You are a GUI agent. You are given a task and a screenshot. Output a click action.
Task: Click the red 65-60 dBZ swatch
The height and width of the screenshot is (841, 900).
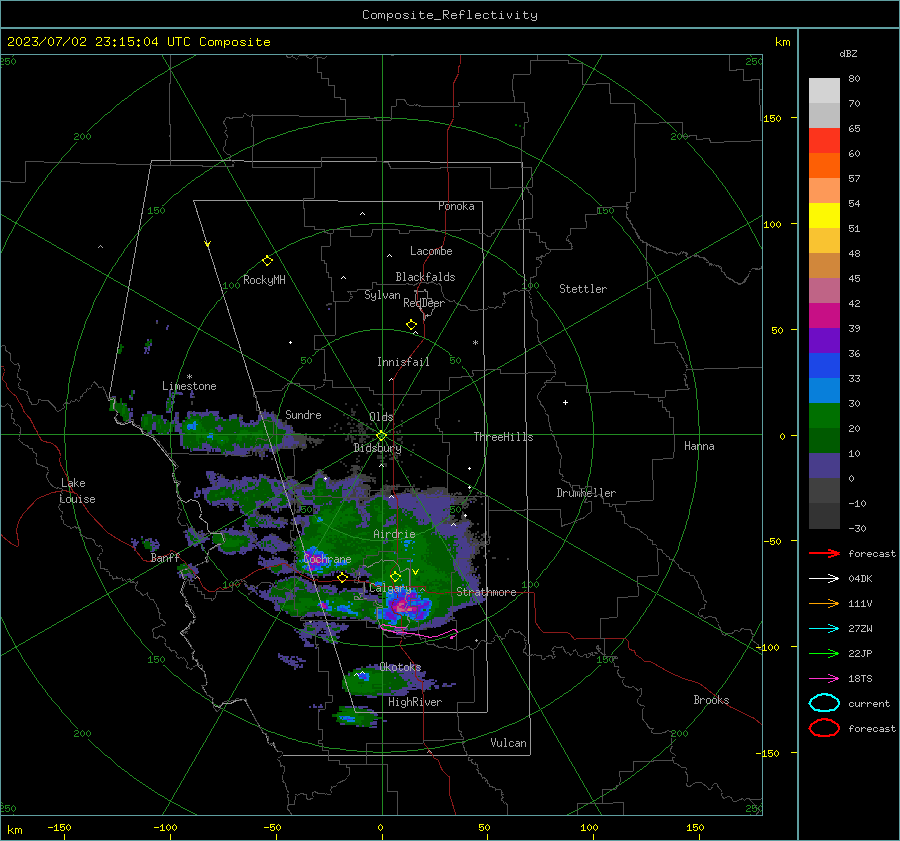coord(824,140)
